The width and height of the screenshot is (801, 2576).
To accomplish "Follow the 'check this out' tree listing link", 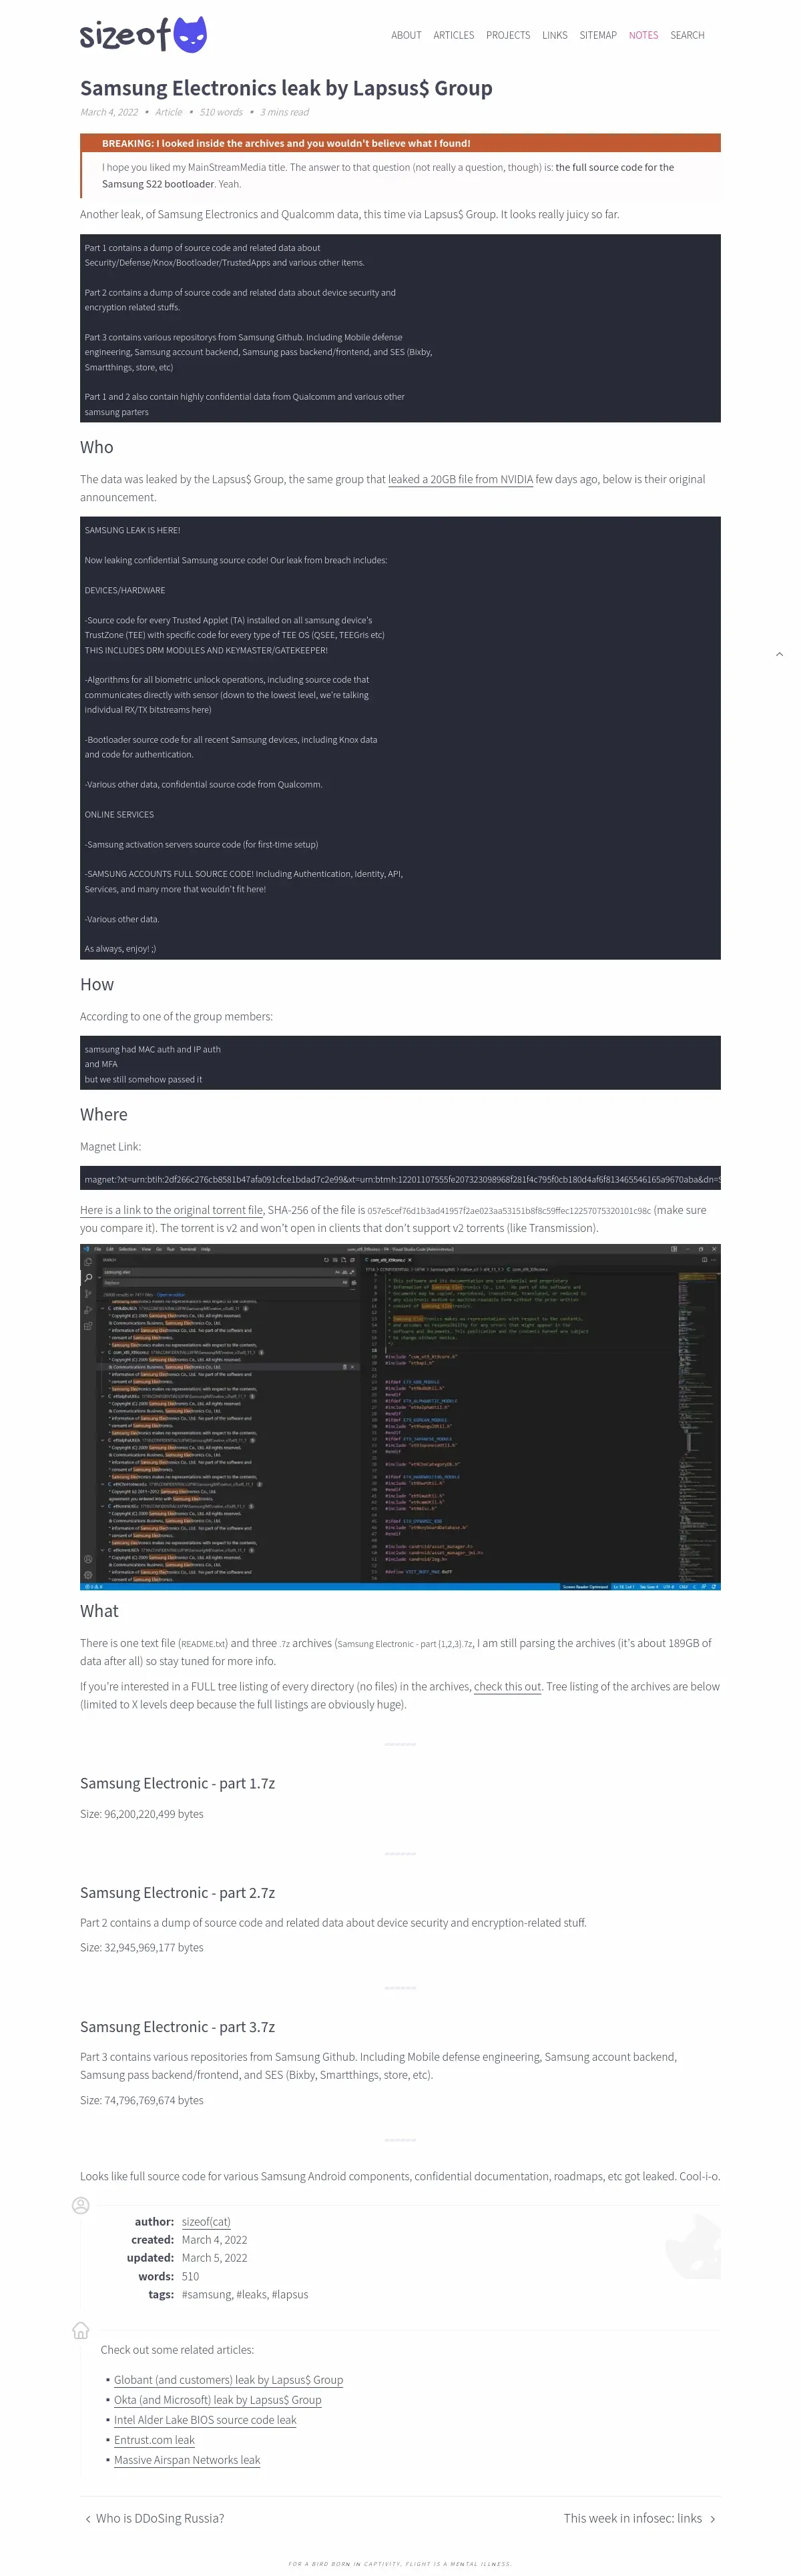I will [507, 1686].
